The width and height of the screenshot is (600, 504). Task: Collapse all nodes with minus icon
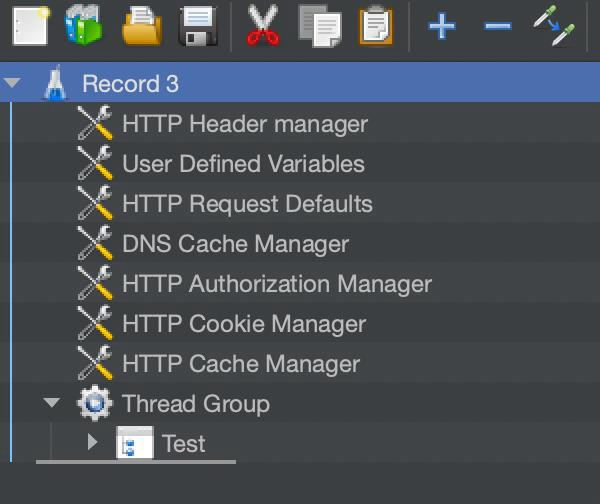pos(497,26)
